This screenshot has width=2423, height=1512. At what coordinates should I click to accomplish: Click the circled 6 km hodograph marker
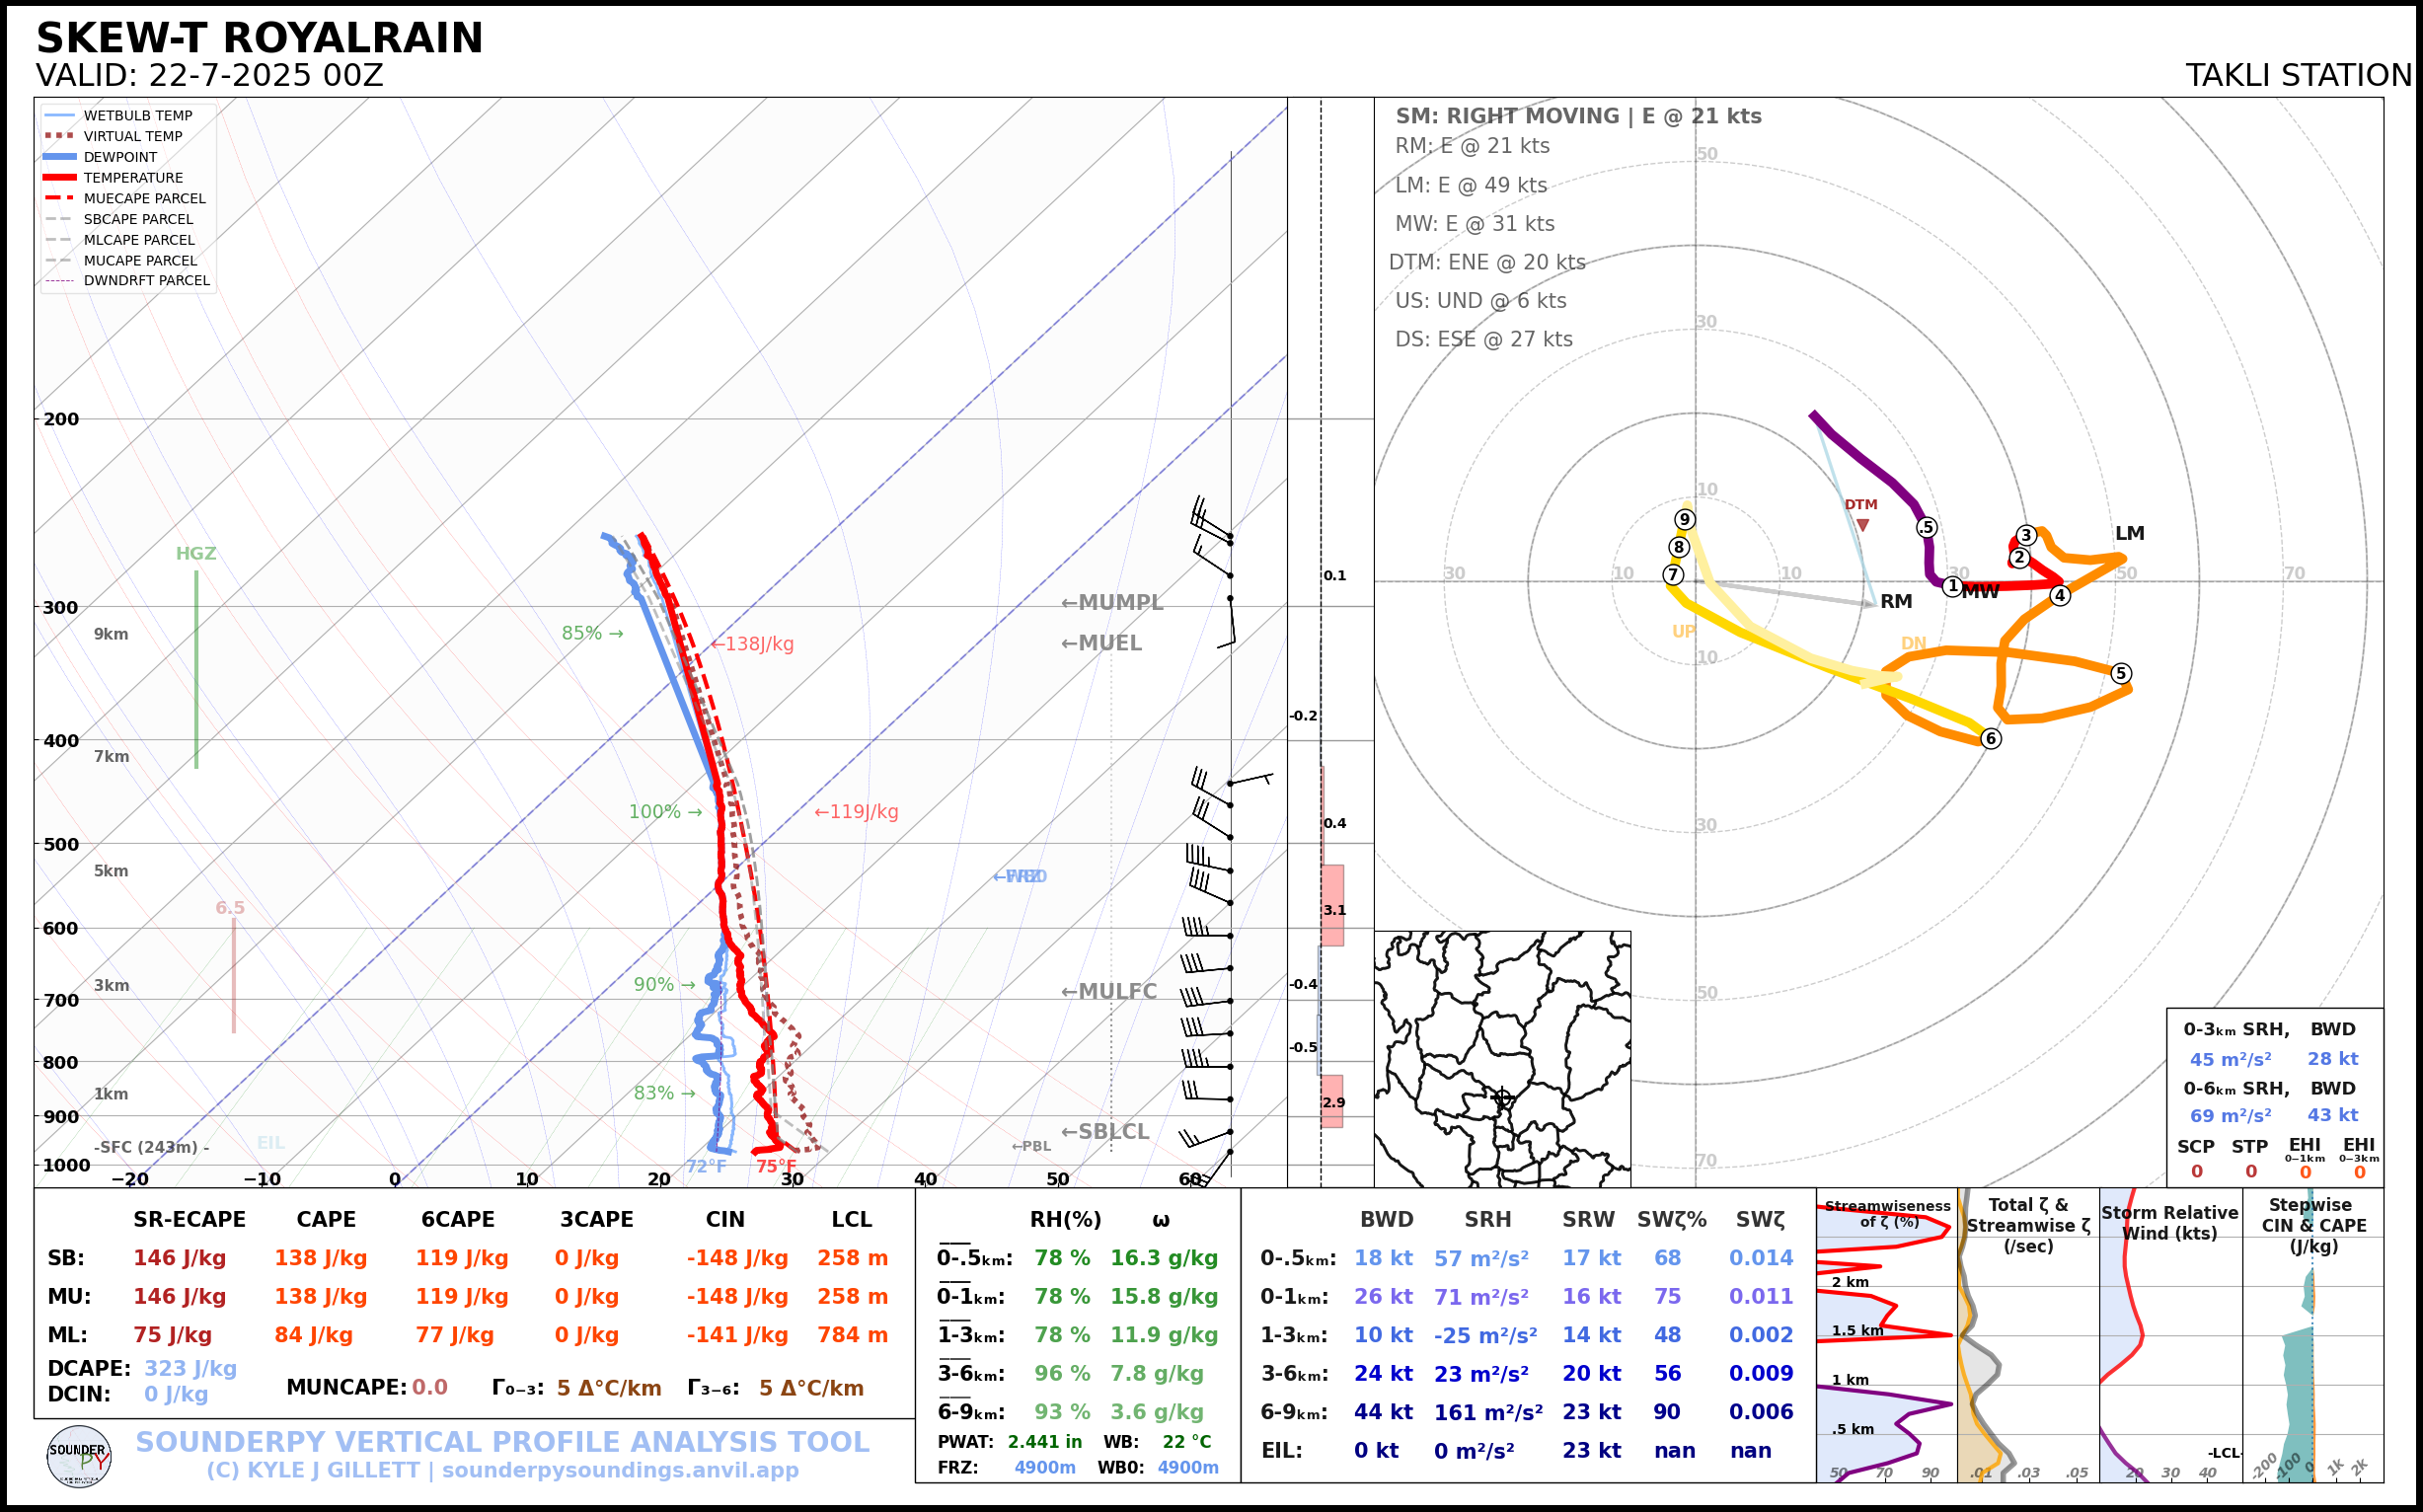point(1991,739)
